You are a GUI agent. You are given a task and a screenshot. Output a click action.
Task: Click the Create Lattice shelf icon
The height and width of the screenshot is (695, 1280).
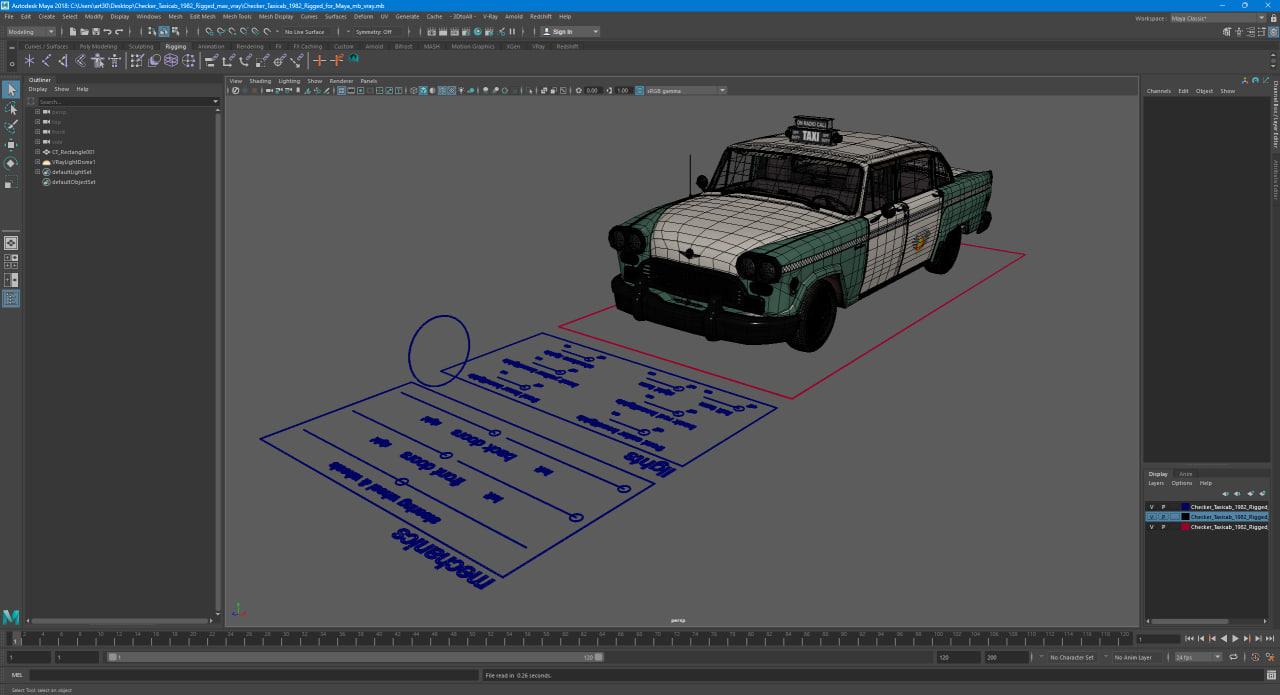pos(171,61)
